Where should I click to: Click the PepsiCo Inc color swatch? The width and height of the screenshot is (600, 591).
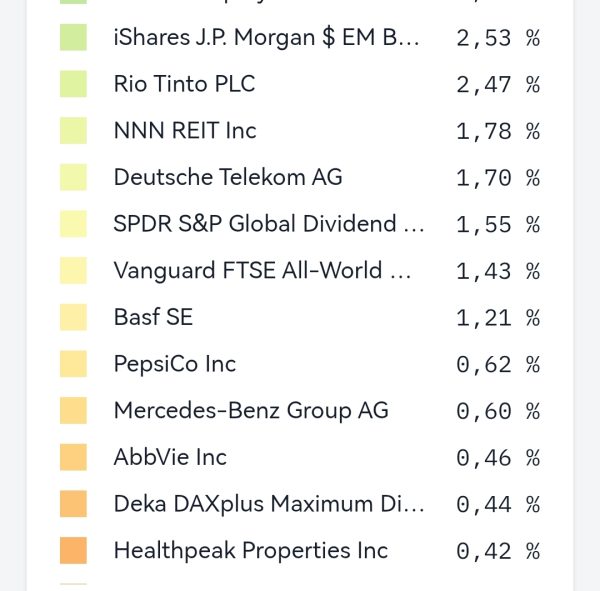click(x=73, y=364)
